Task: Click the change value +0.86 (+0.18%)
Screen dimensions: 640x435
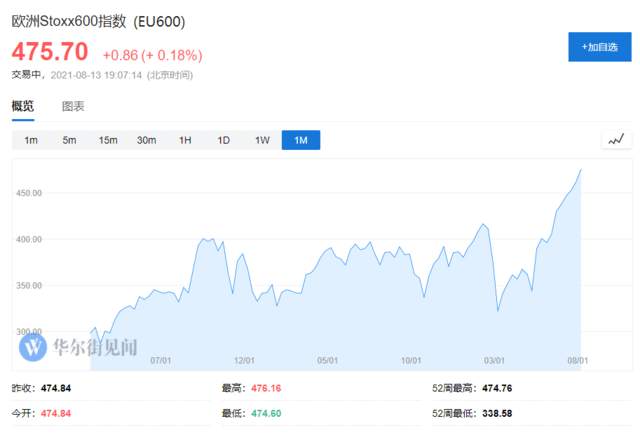Action: (152, 55)
